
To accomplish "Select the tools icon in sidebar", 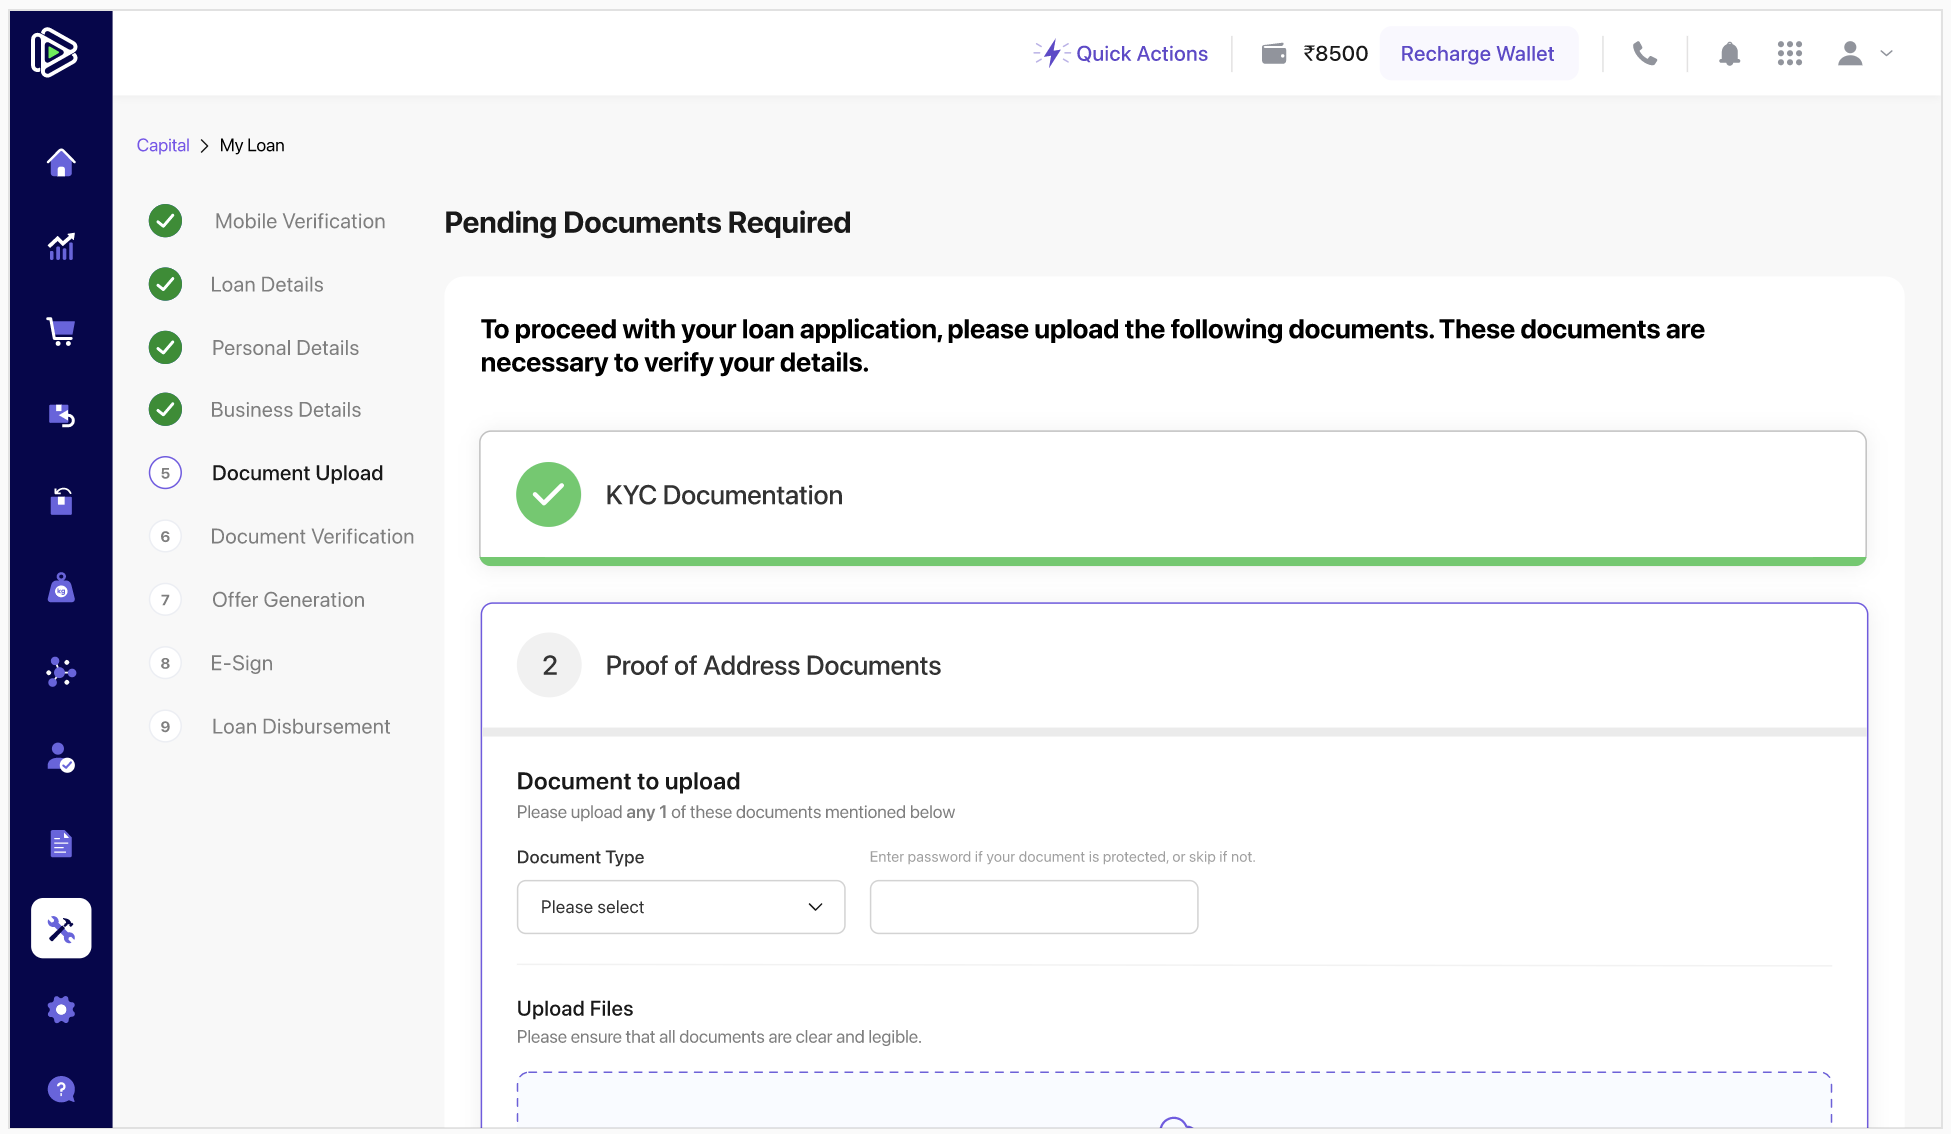I will click(61, 928).
